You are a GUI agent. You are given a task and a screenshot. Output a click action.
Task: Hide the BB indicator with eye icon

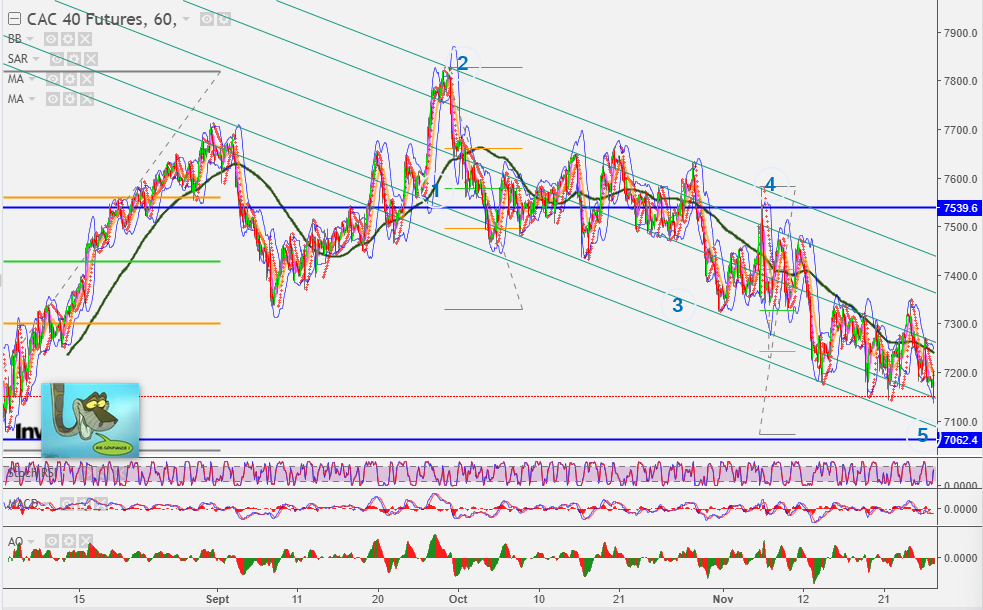pos(51,39)
